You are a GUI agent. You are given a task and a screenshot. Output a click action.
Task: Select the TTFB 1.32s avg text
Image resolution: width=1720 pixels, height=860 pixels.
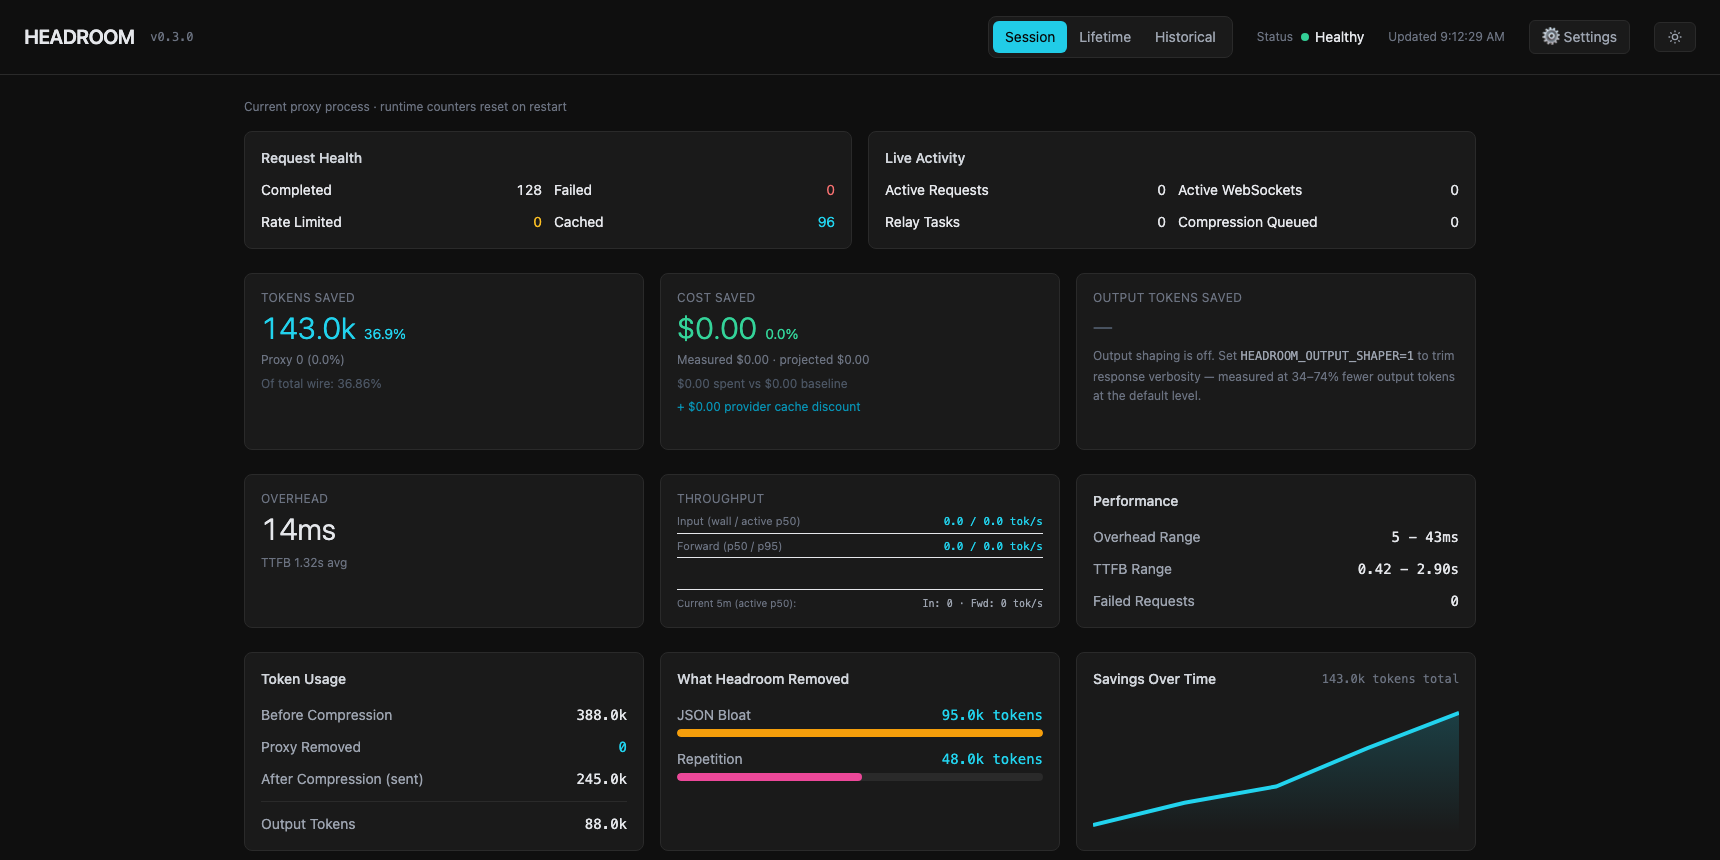(304, 563)
